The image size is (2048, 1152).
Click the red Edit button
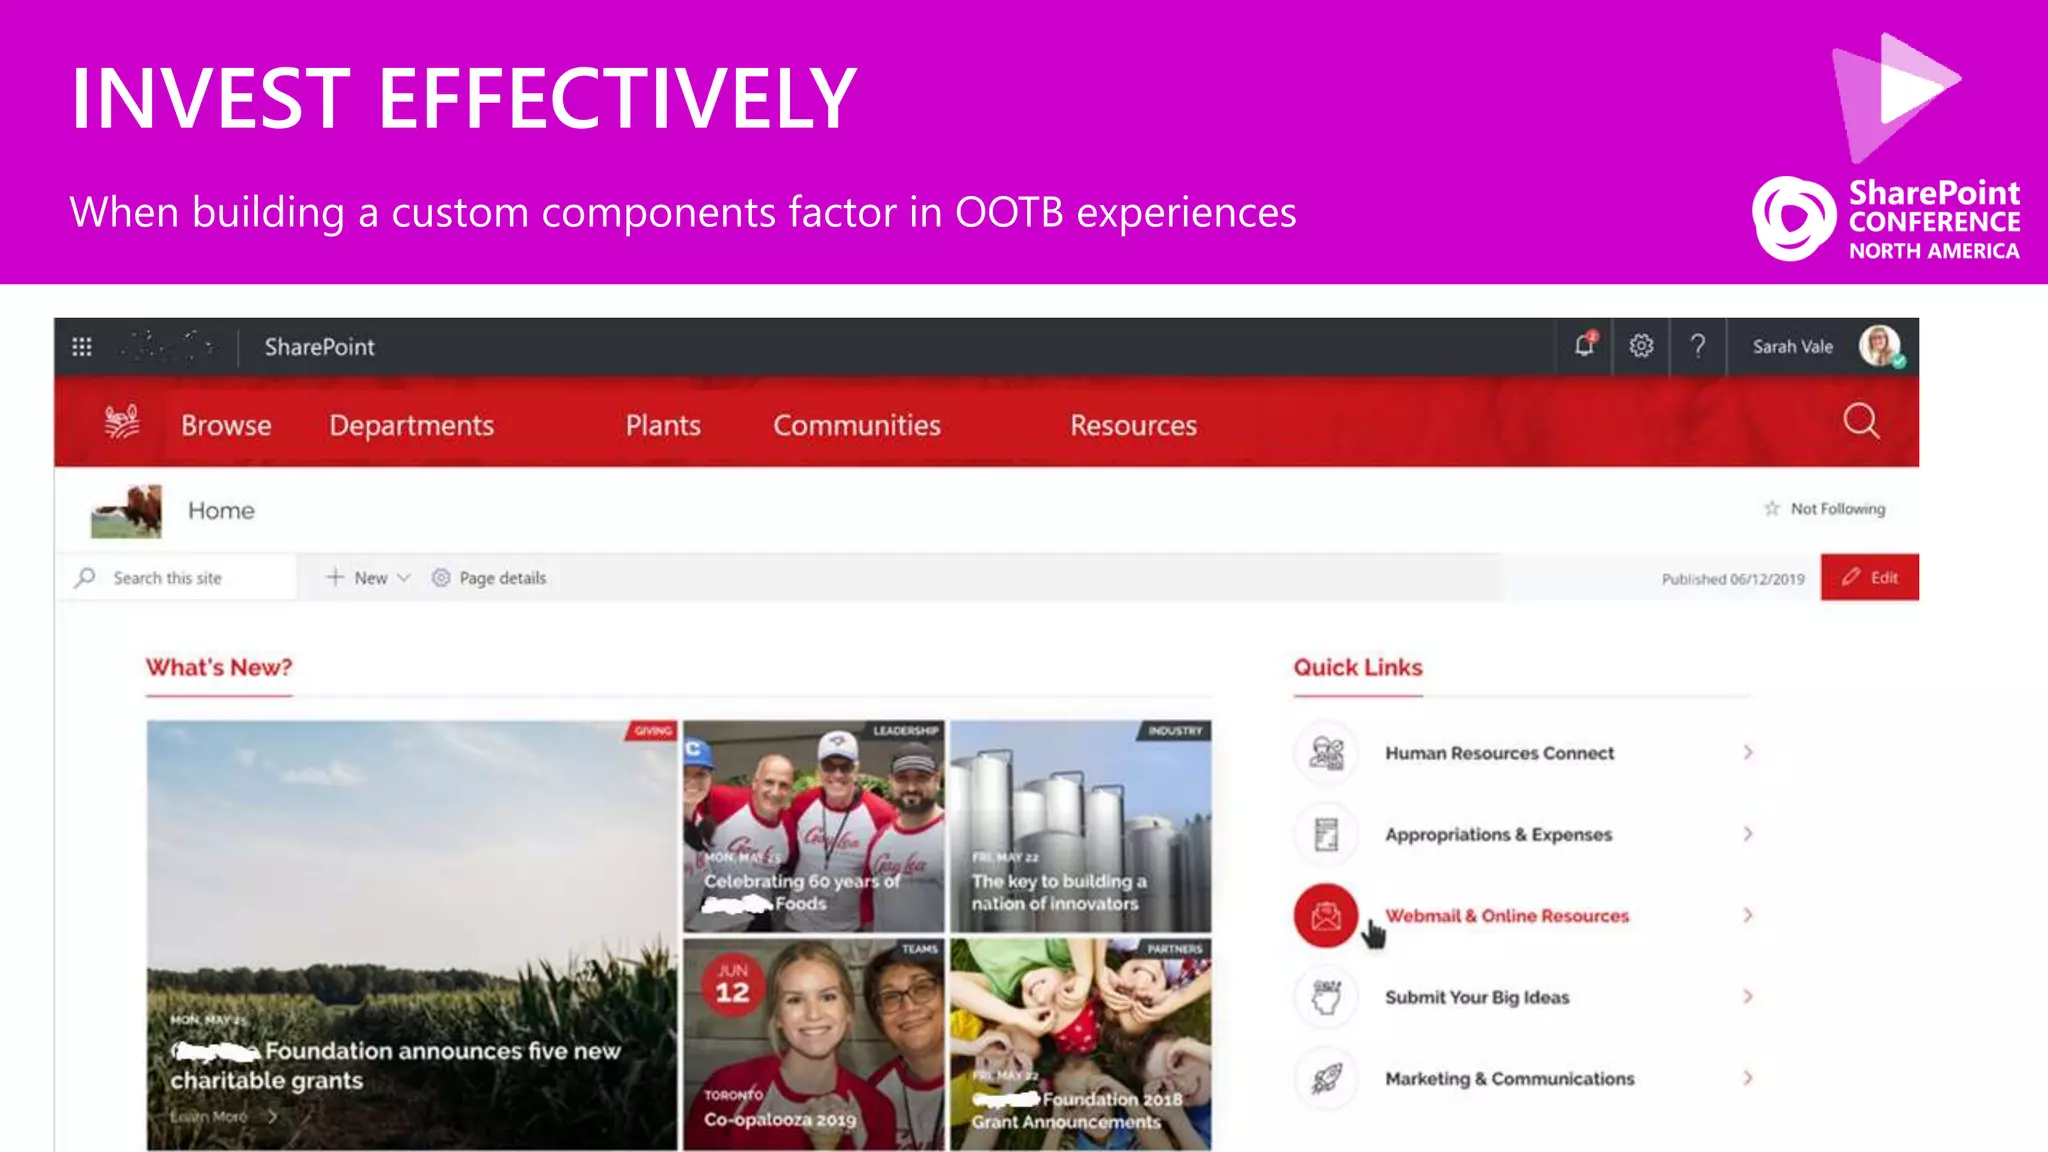(1869, 578)
